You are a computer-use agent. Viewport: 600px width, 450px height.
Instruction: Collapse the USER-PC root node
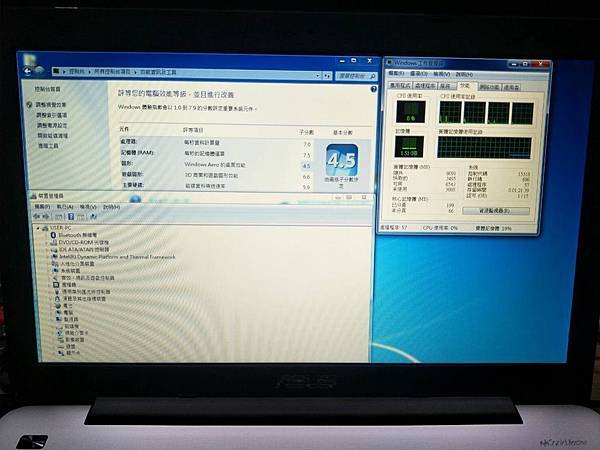click(38, 228)
